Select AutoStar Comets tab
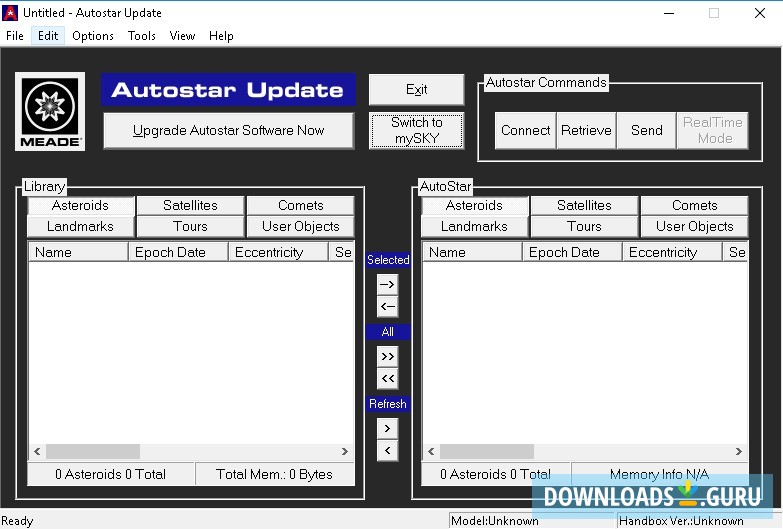Image resolution: width=783 pixels, height=529 pixels. (x=695, y=205)
